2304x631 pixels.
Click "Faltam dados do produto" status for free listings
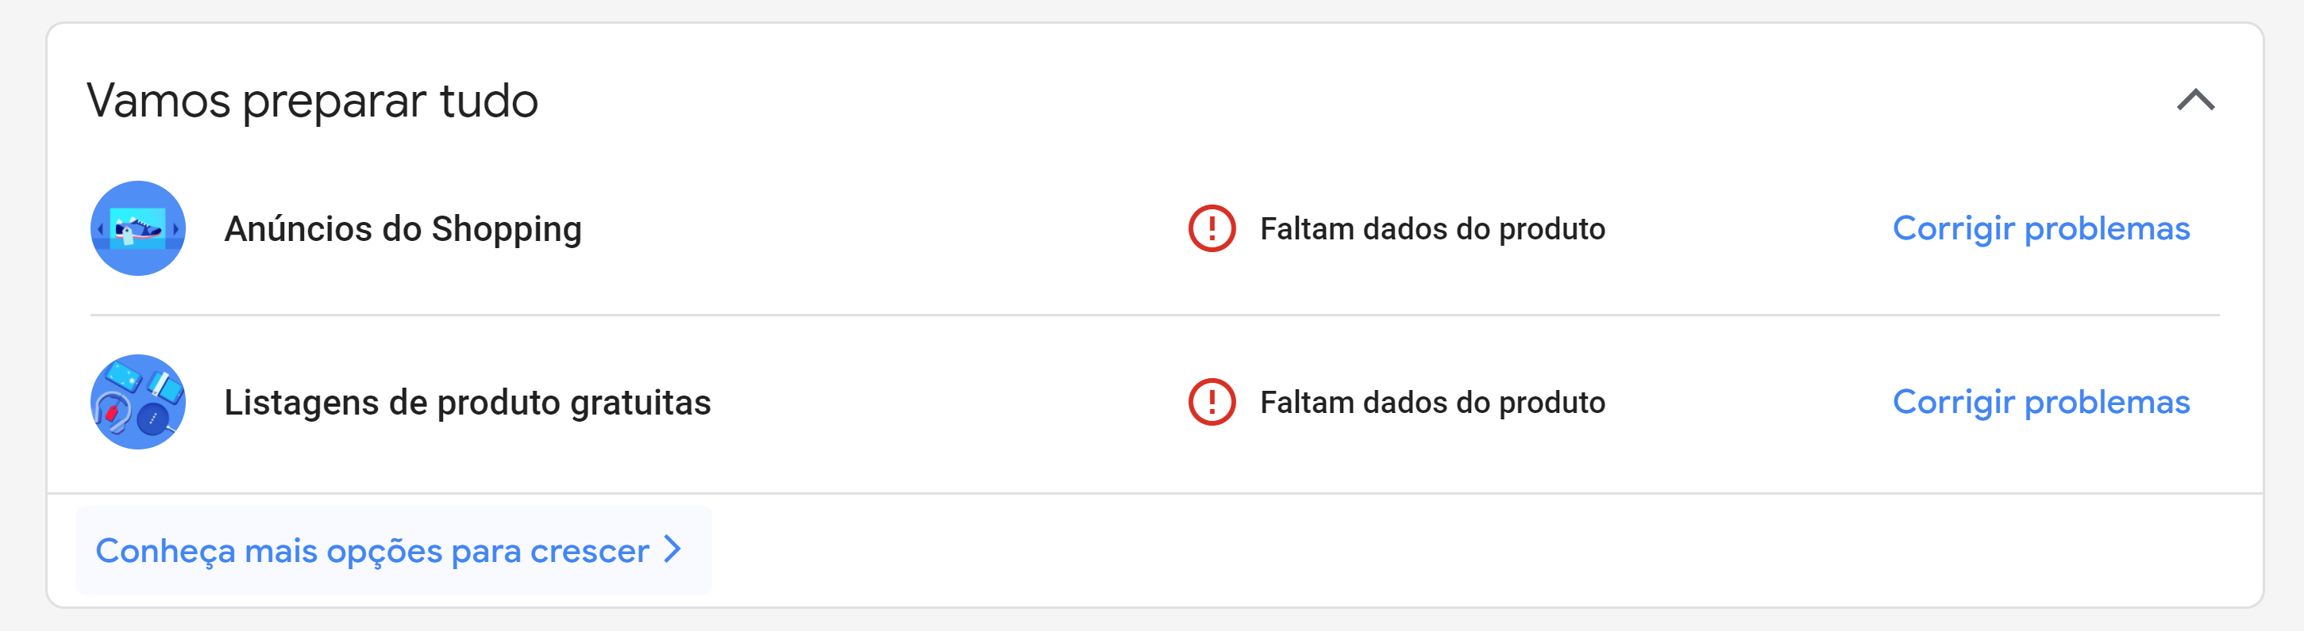1432,402
